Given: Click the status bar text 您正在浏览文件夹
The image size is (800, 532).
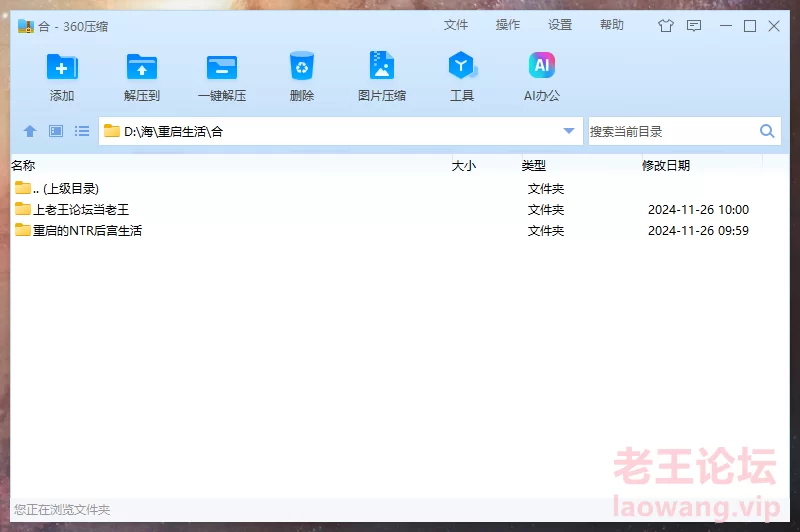Looking at the screenshot, I should coord(62,510).
